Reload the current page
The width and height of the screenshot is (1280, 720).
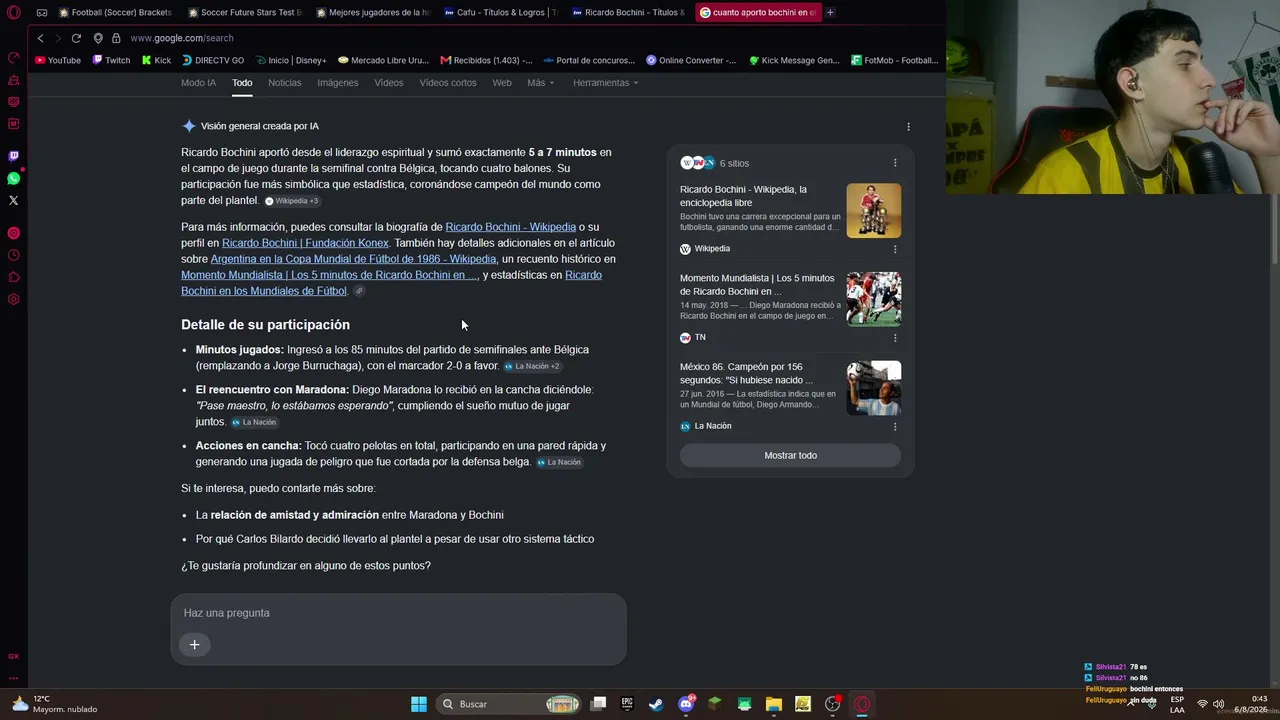(x=76, y=38)
